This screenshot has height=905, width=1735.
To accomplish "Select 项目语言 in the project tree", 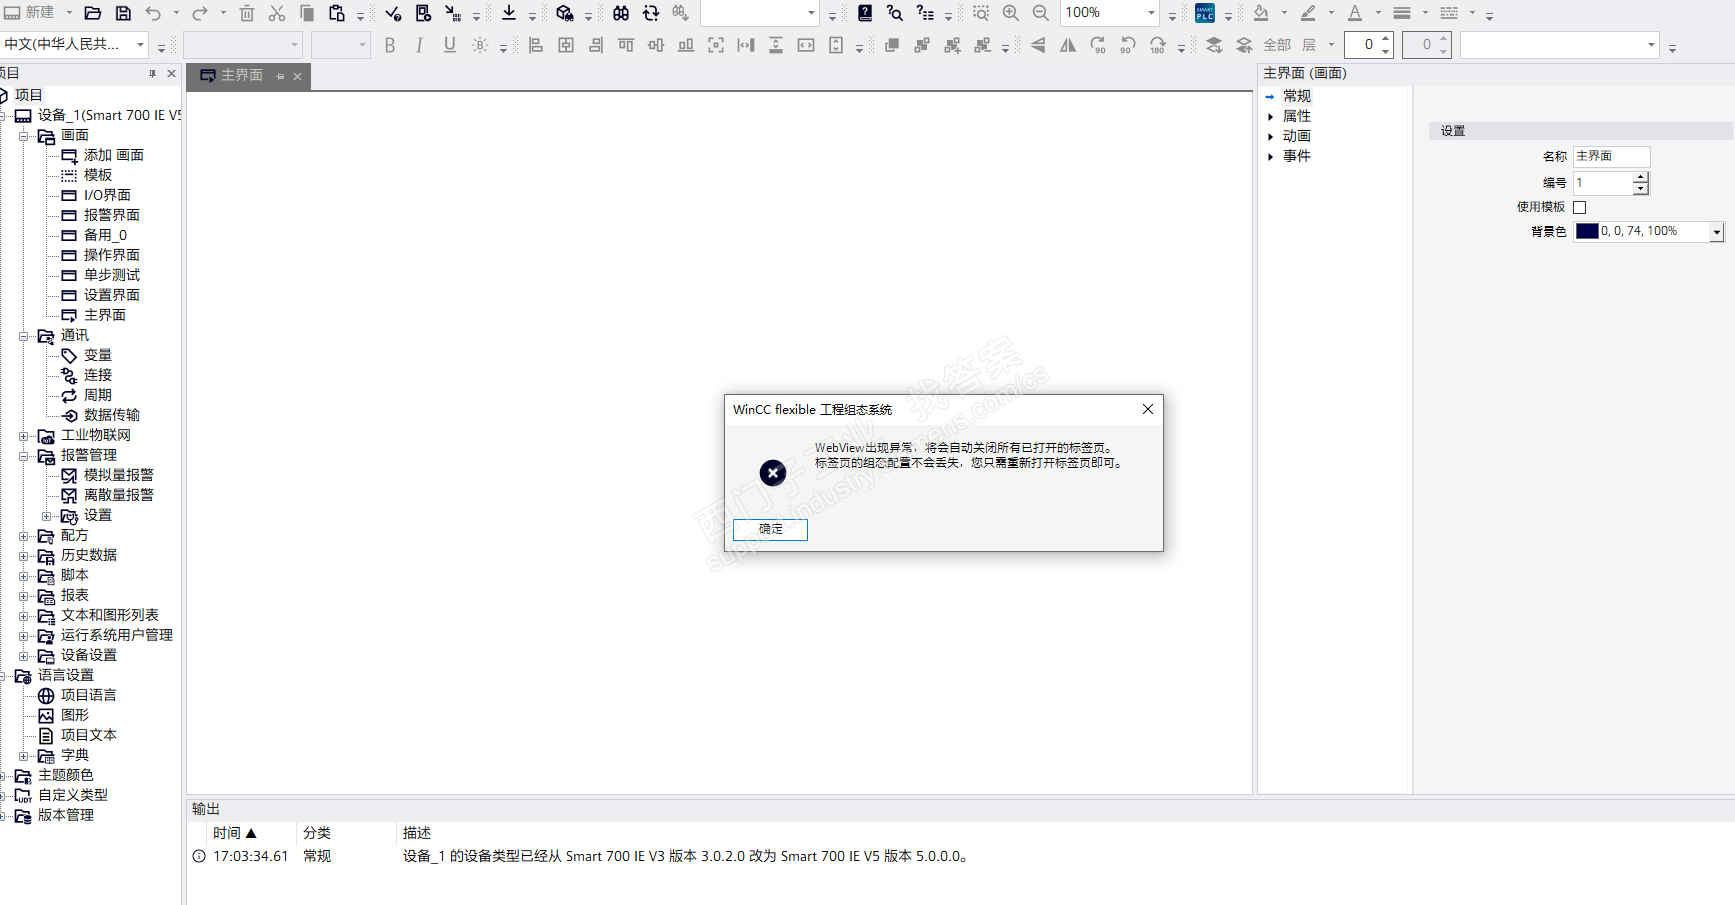I will [x=89, y=695].
